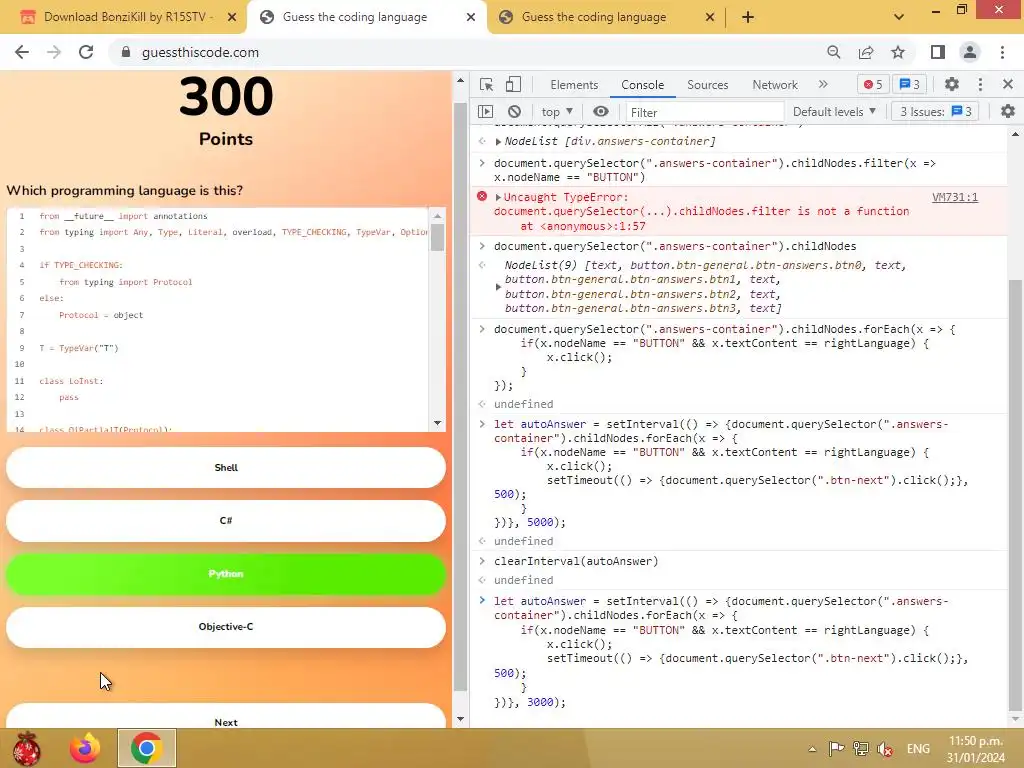Go back to the previous page
1024x768 pixels.
[22, 52]
